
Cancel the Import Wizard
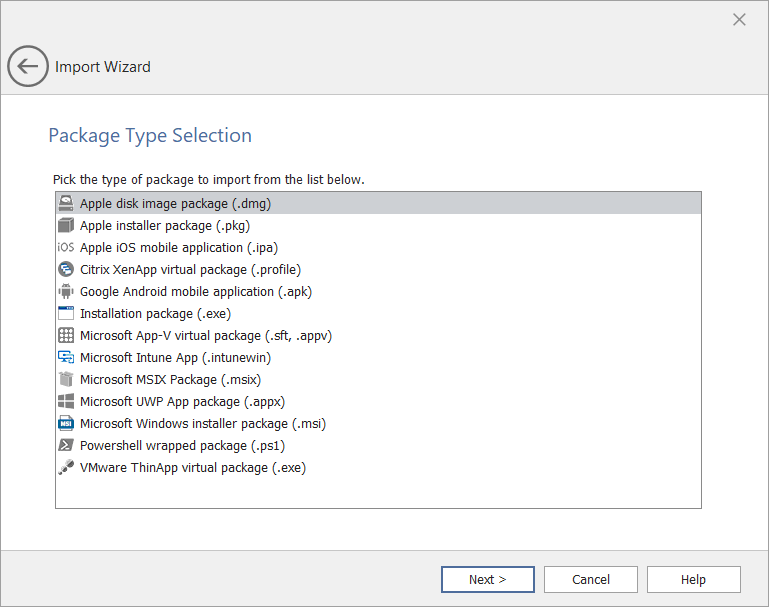pyautogui.click(x=591, y=579)
